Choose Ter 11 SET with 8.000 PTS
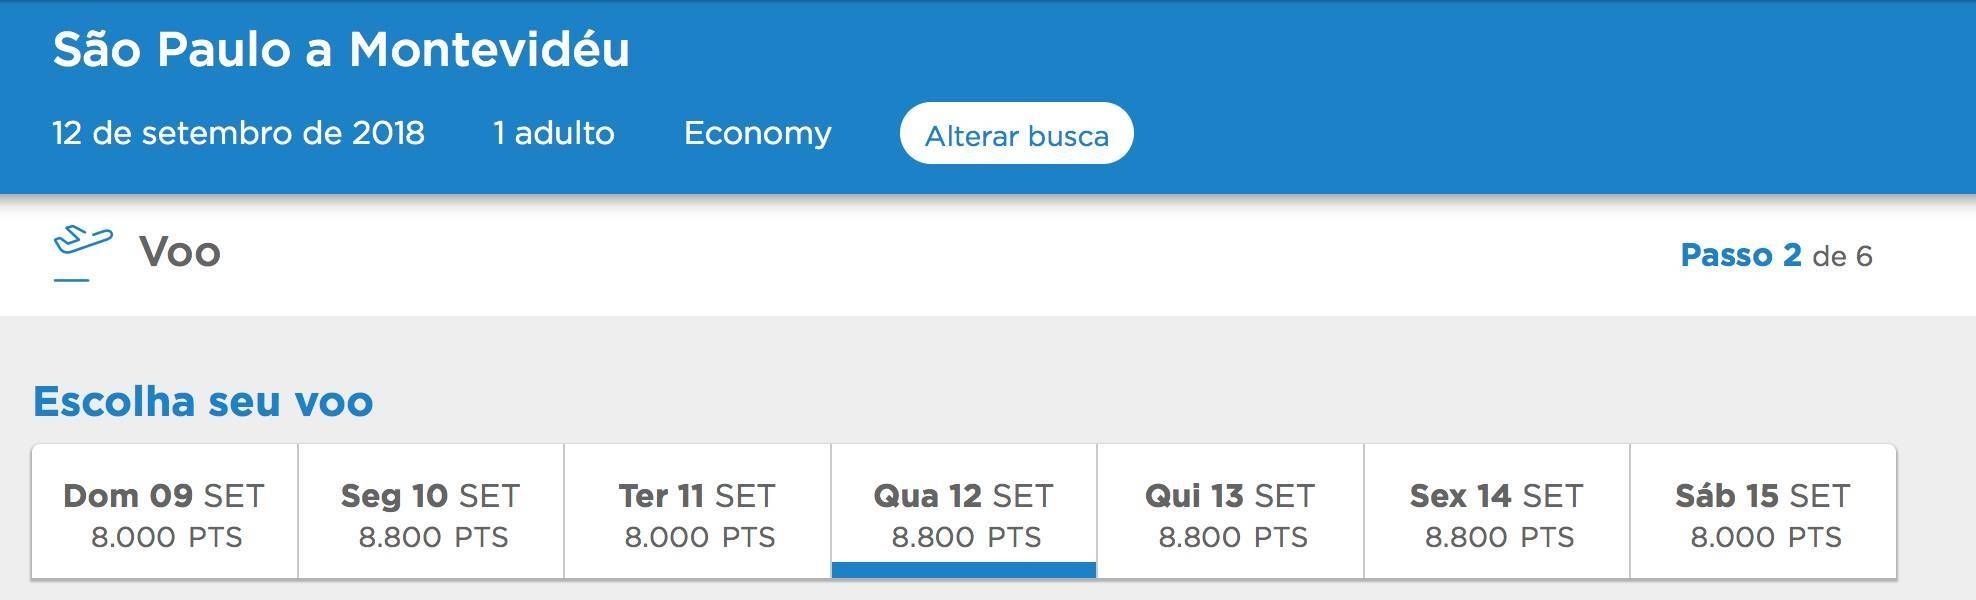 point(698,512)
